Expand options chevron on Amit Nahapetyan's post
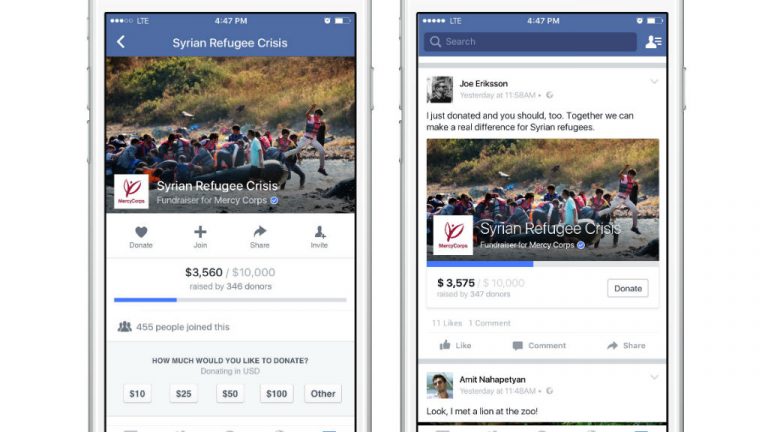 [x=654, y=377]
